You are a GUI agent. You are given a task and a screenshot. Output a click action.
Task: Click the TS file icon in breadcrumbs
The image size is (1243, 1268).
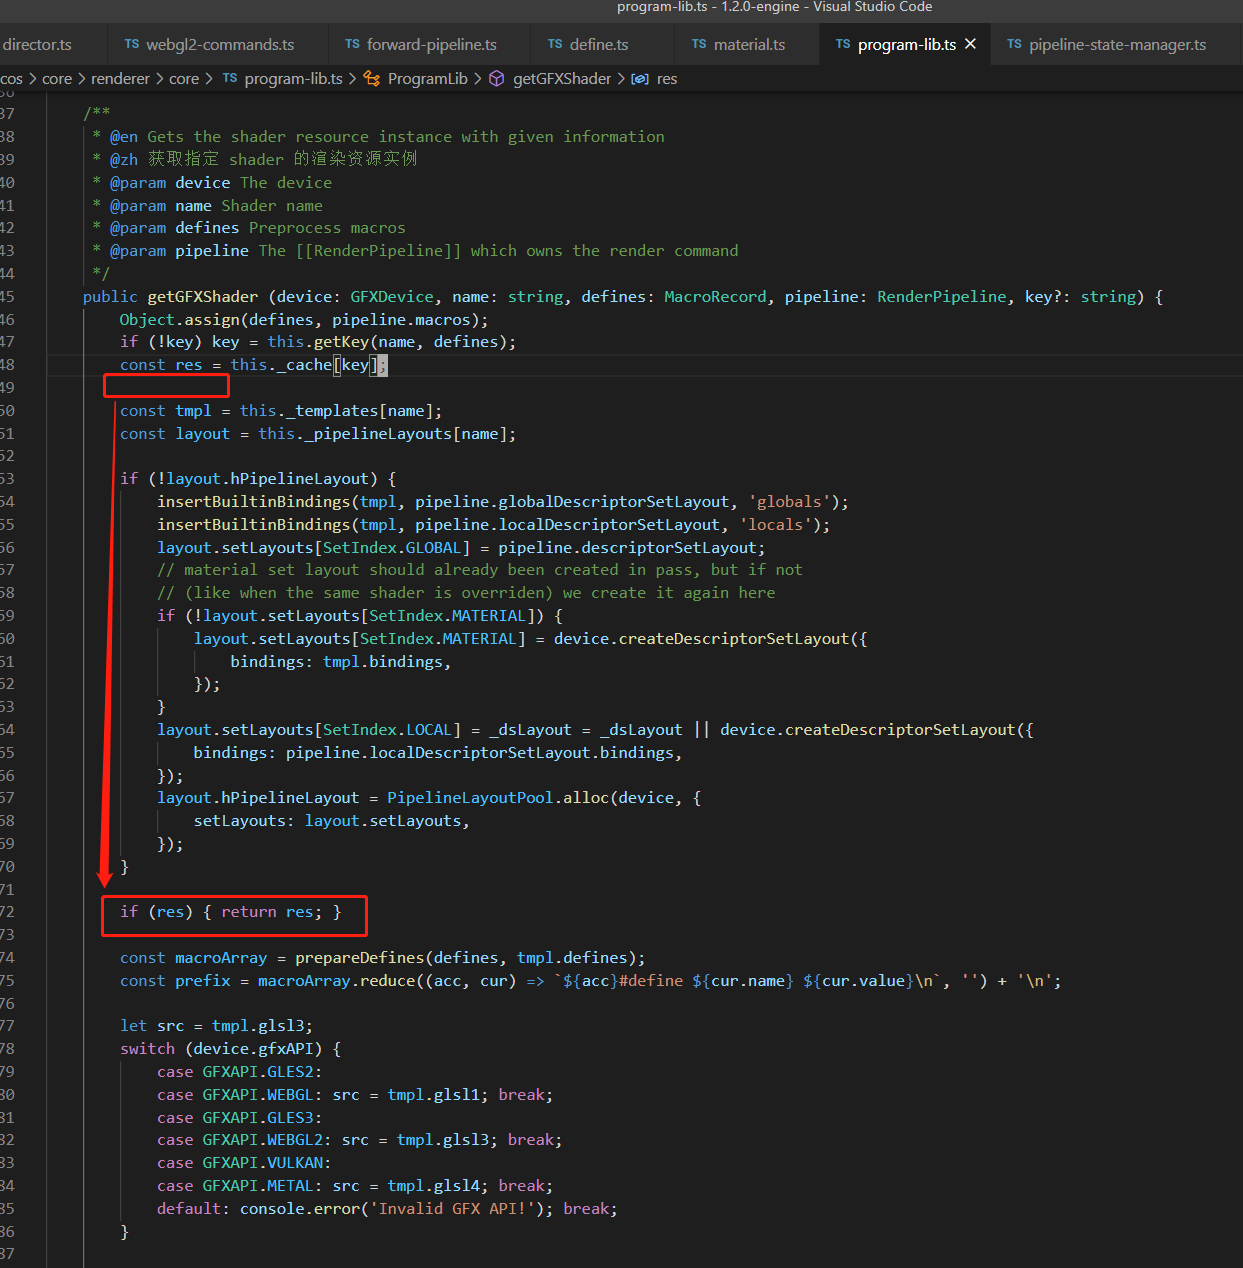230,79
